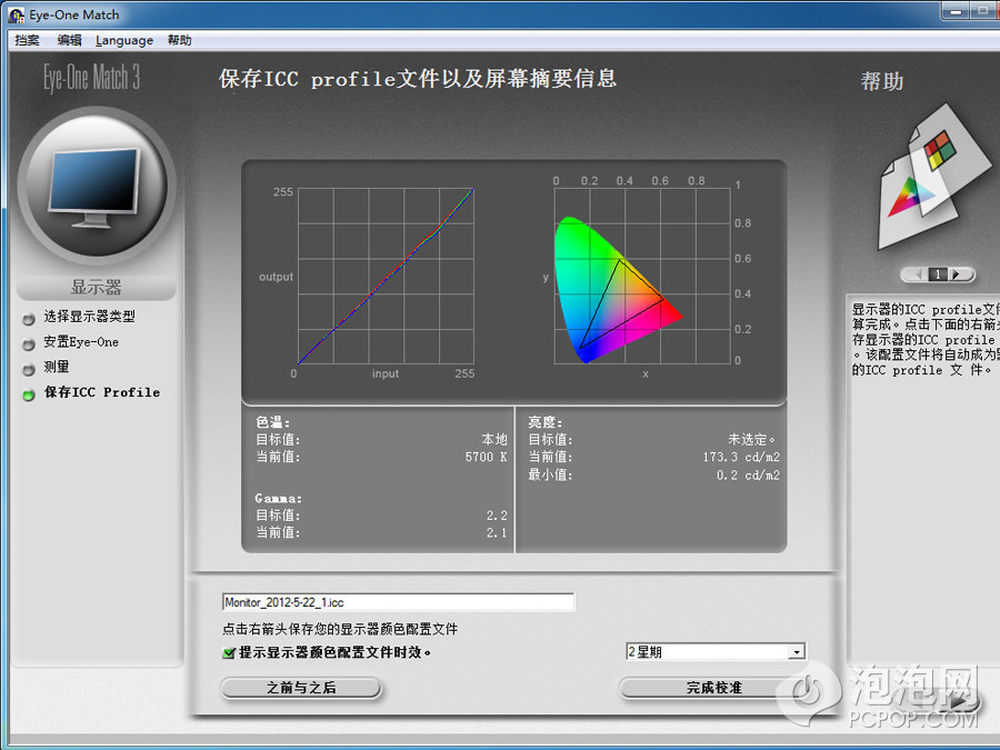
Task: Select the 测量 step
Action: [x=56, y=367]
